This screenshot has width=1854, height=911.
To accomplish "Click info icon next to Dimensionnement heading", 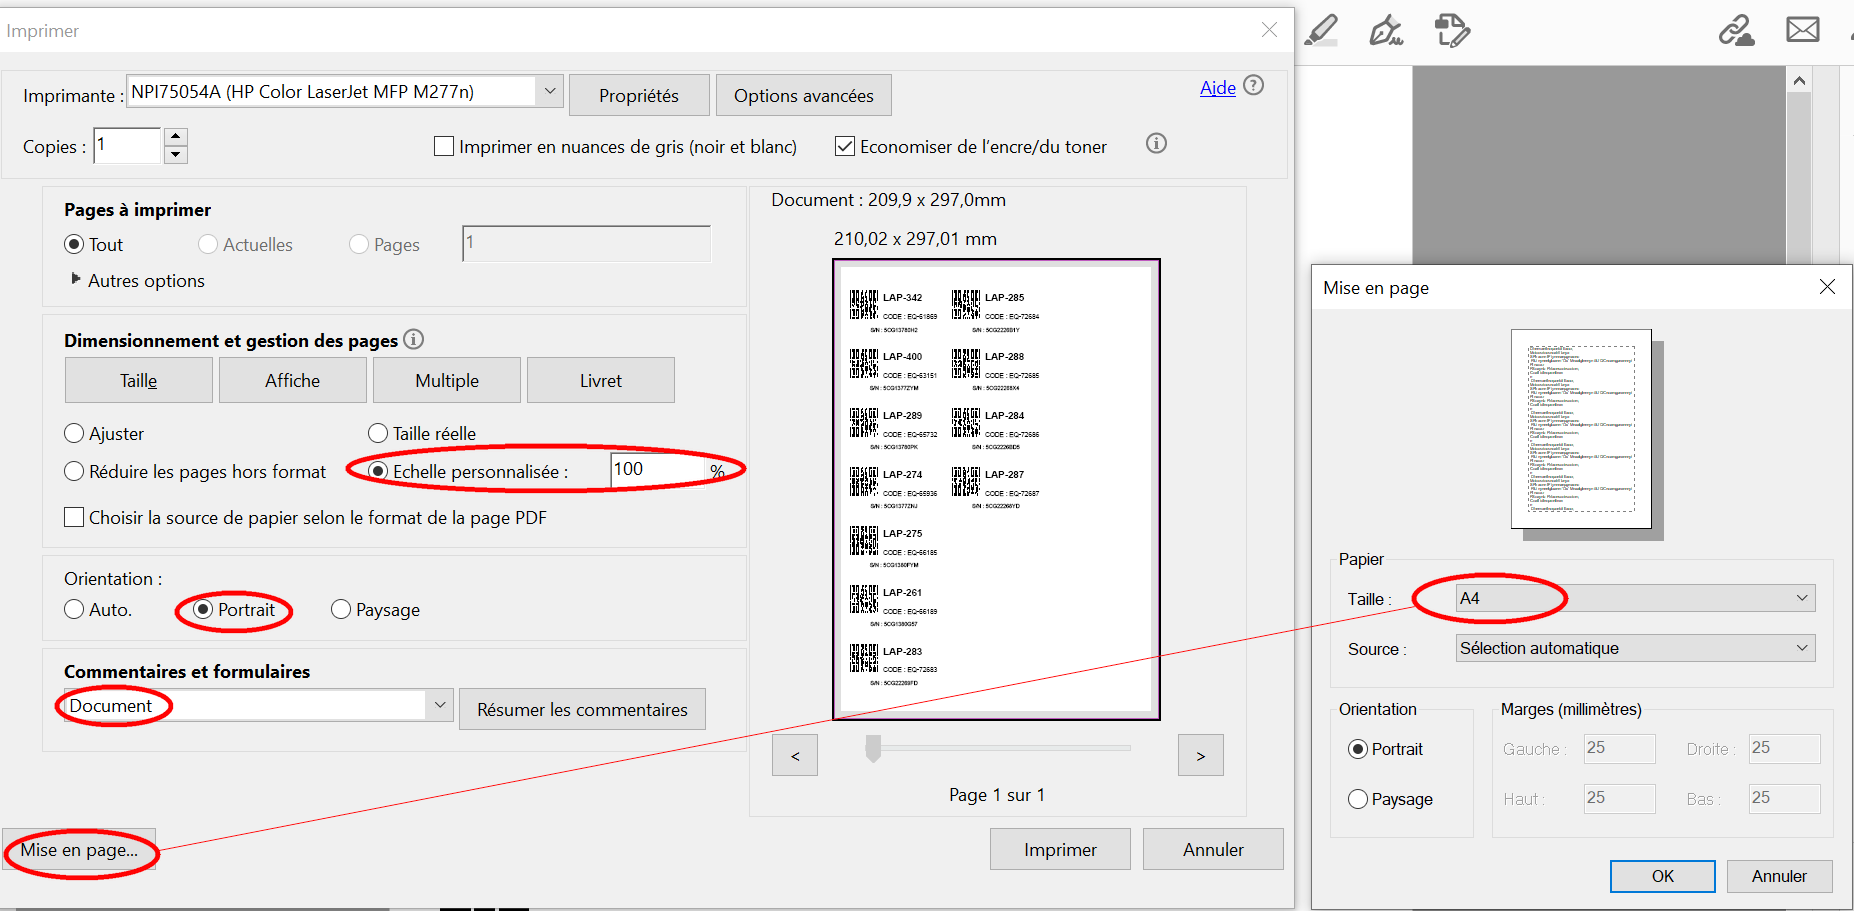I will (x=413, y=340).
